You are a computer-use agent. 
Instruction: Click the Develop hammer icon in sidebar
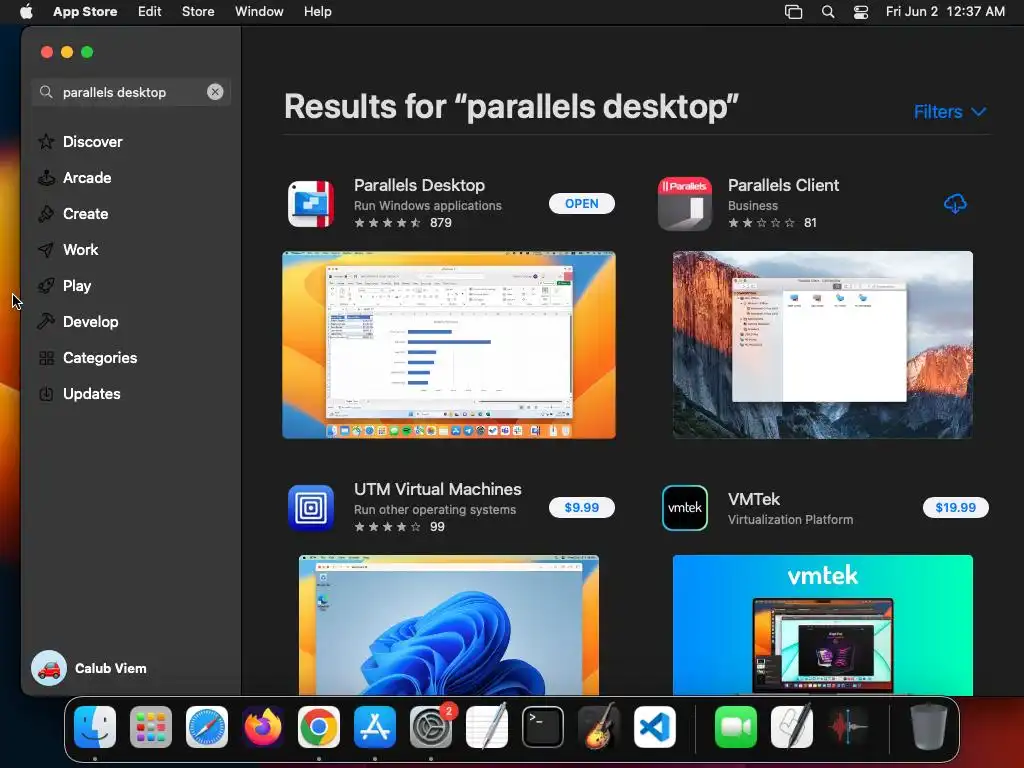[46, 321]
